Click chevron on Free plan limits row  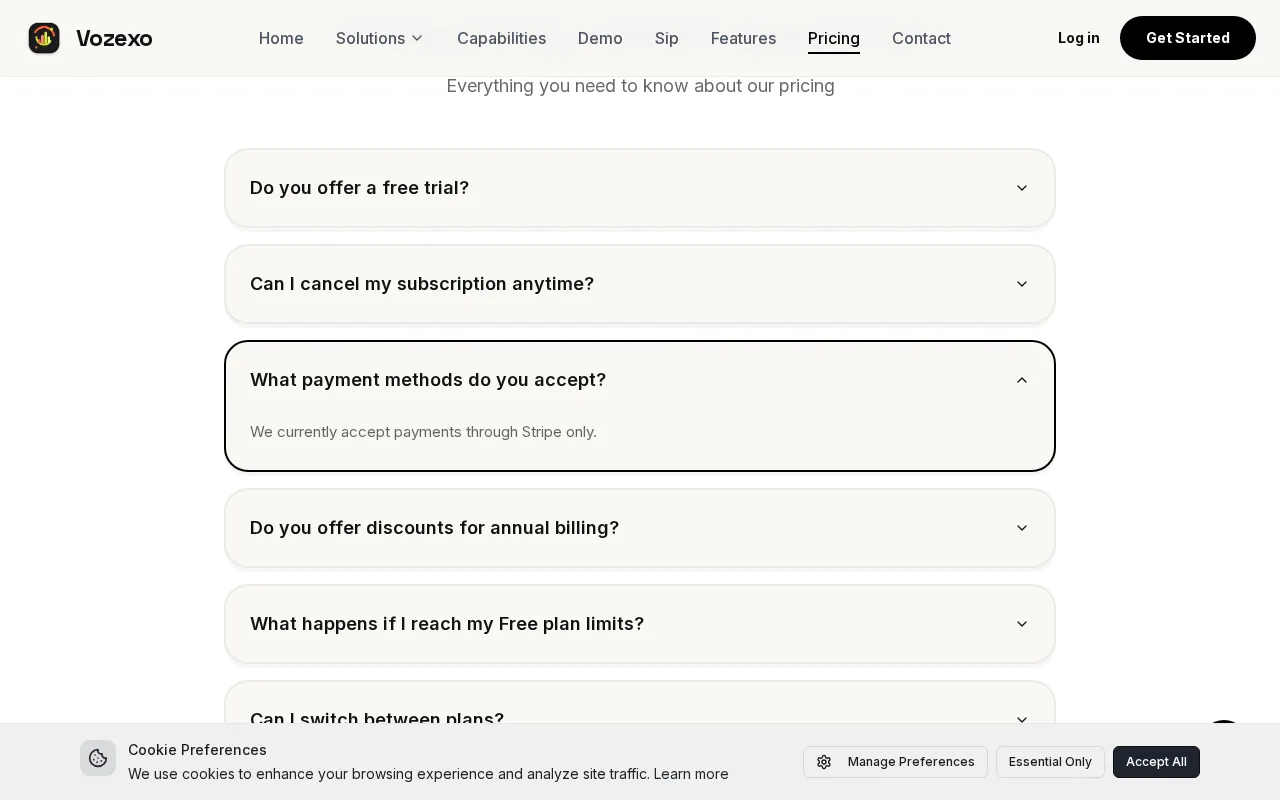[x=1022, y=624]
